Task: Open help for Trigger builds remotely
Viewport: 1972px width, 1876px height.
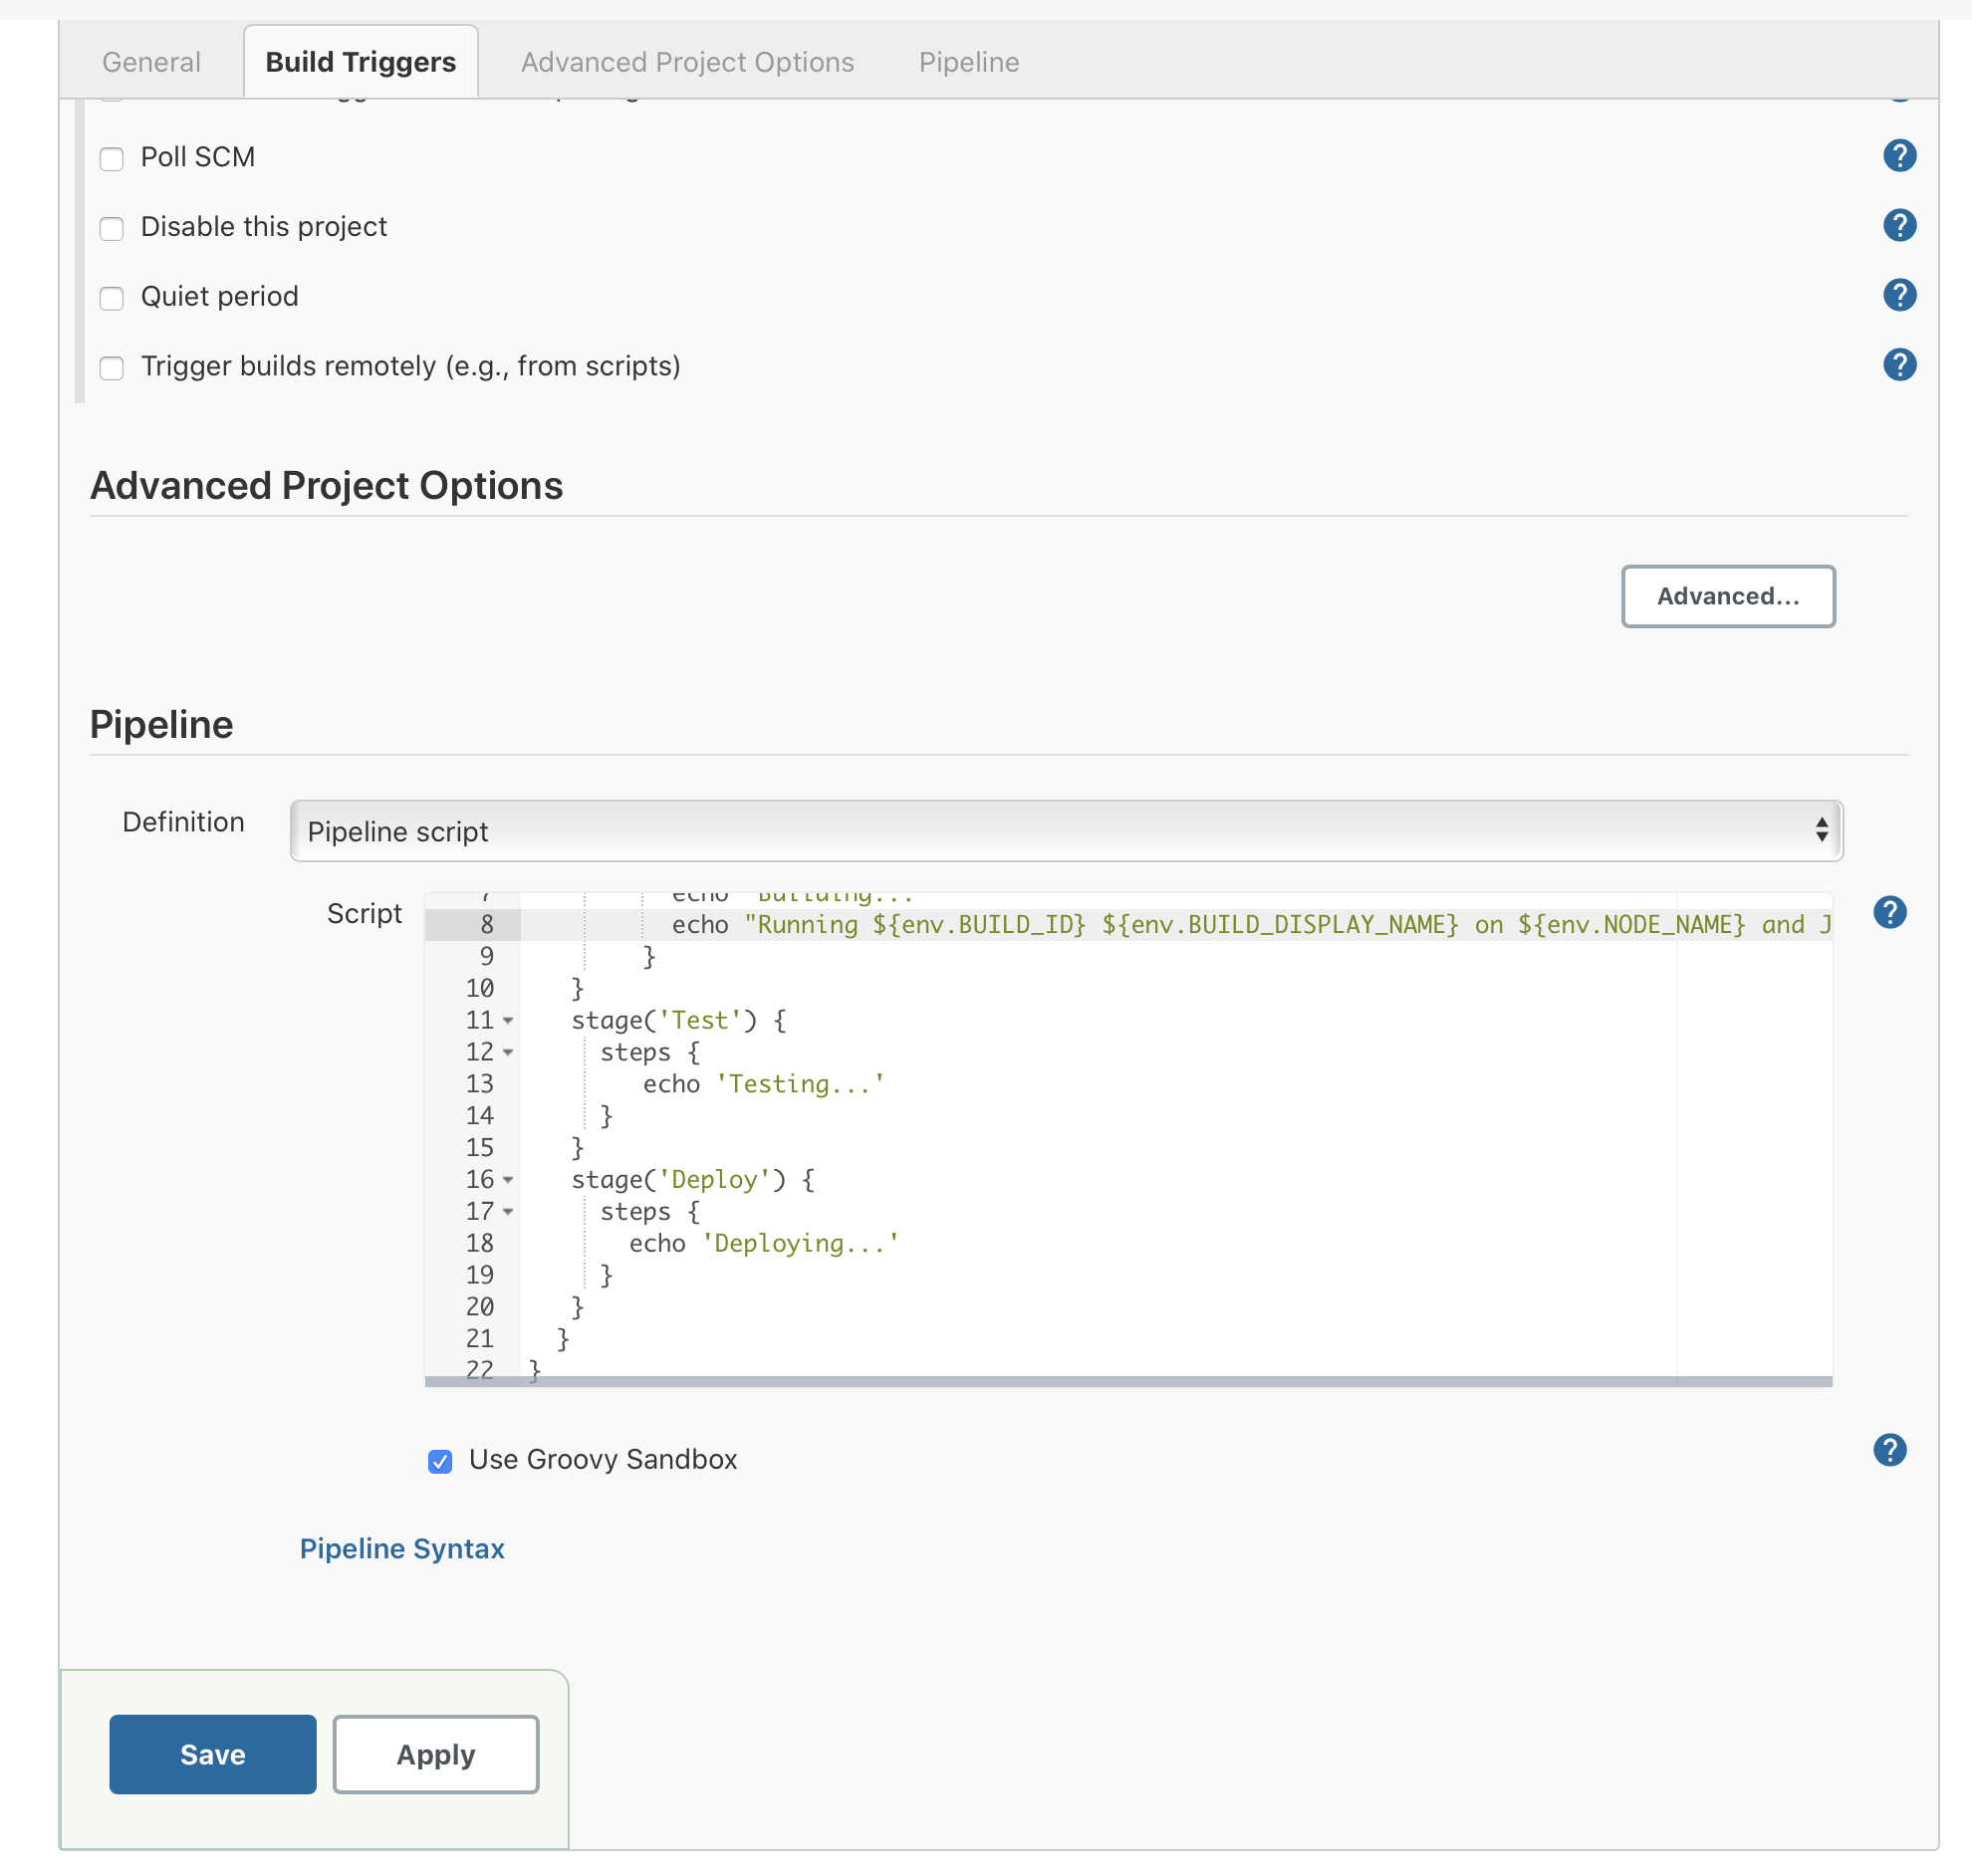Action: 1898,365
